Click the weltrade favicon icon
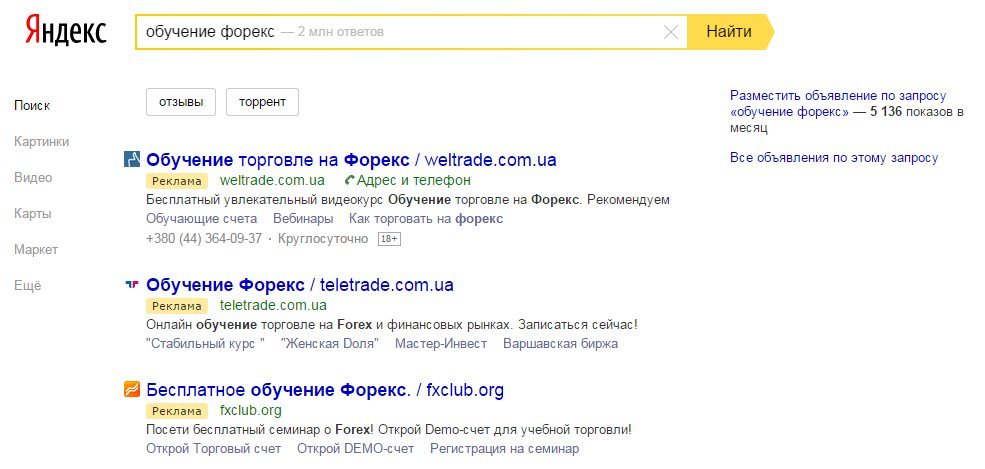The image size is (985, 469). (132, 159)
